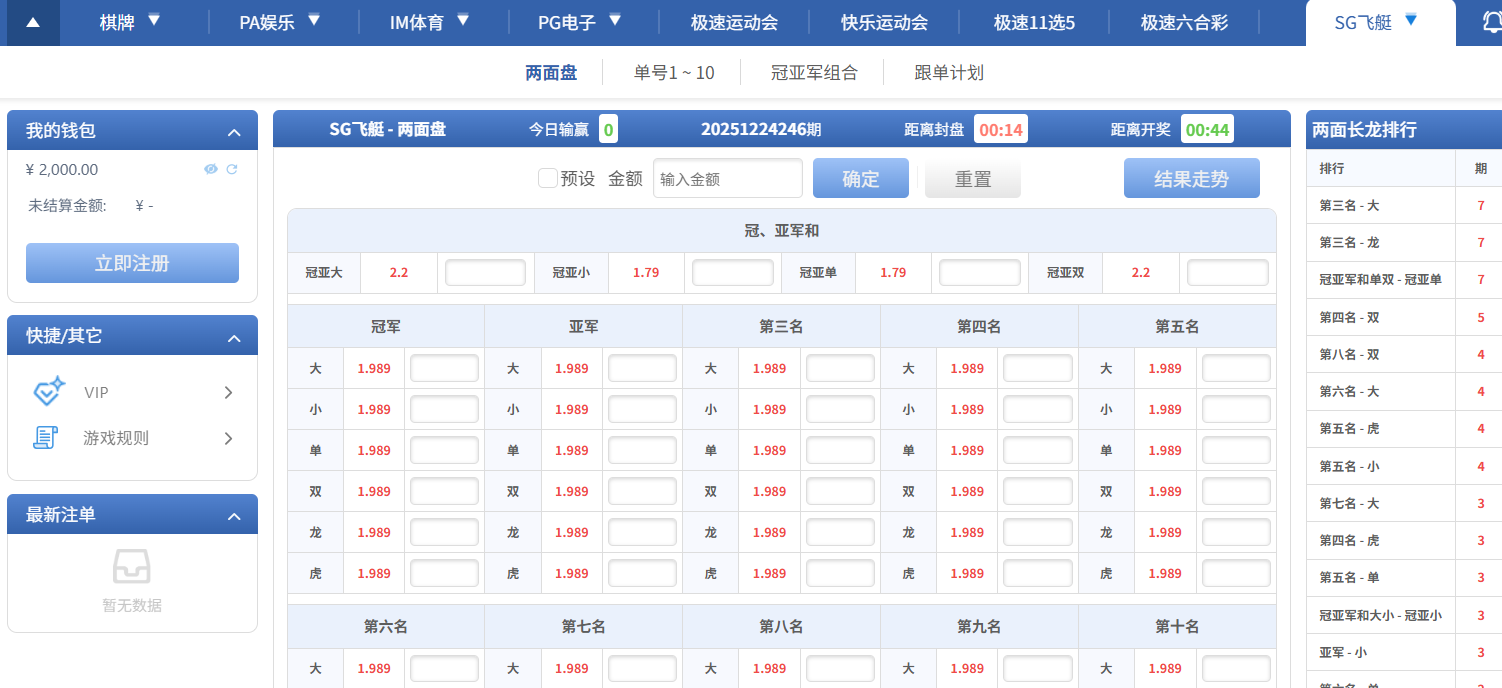Open the 游戏规则 game rules icon
This screenshot has width=1502, height=688.
tap(46, 437)
